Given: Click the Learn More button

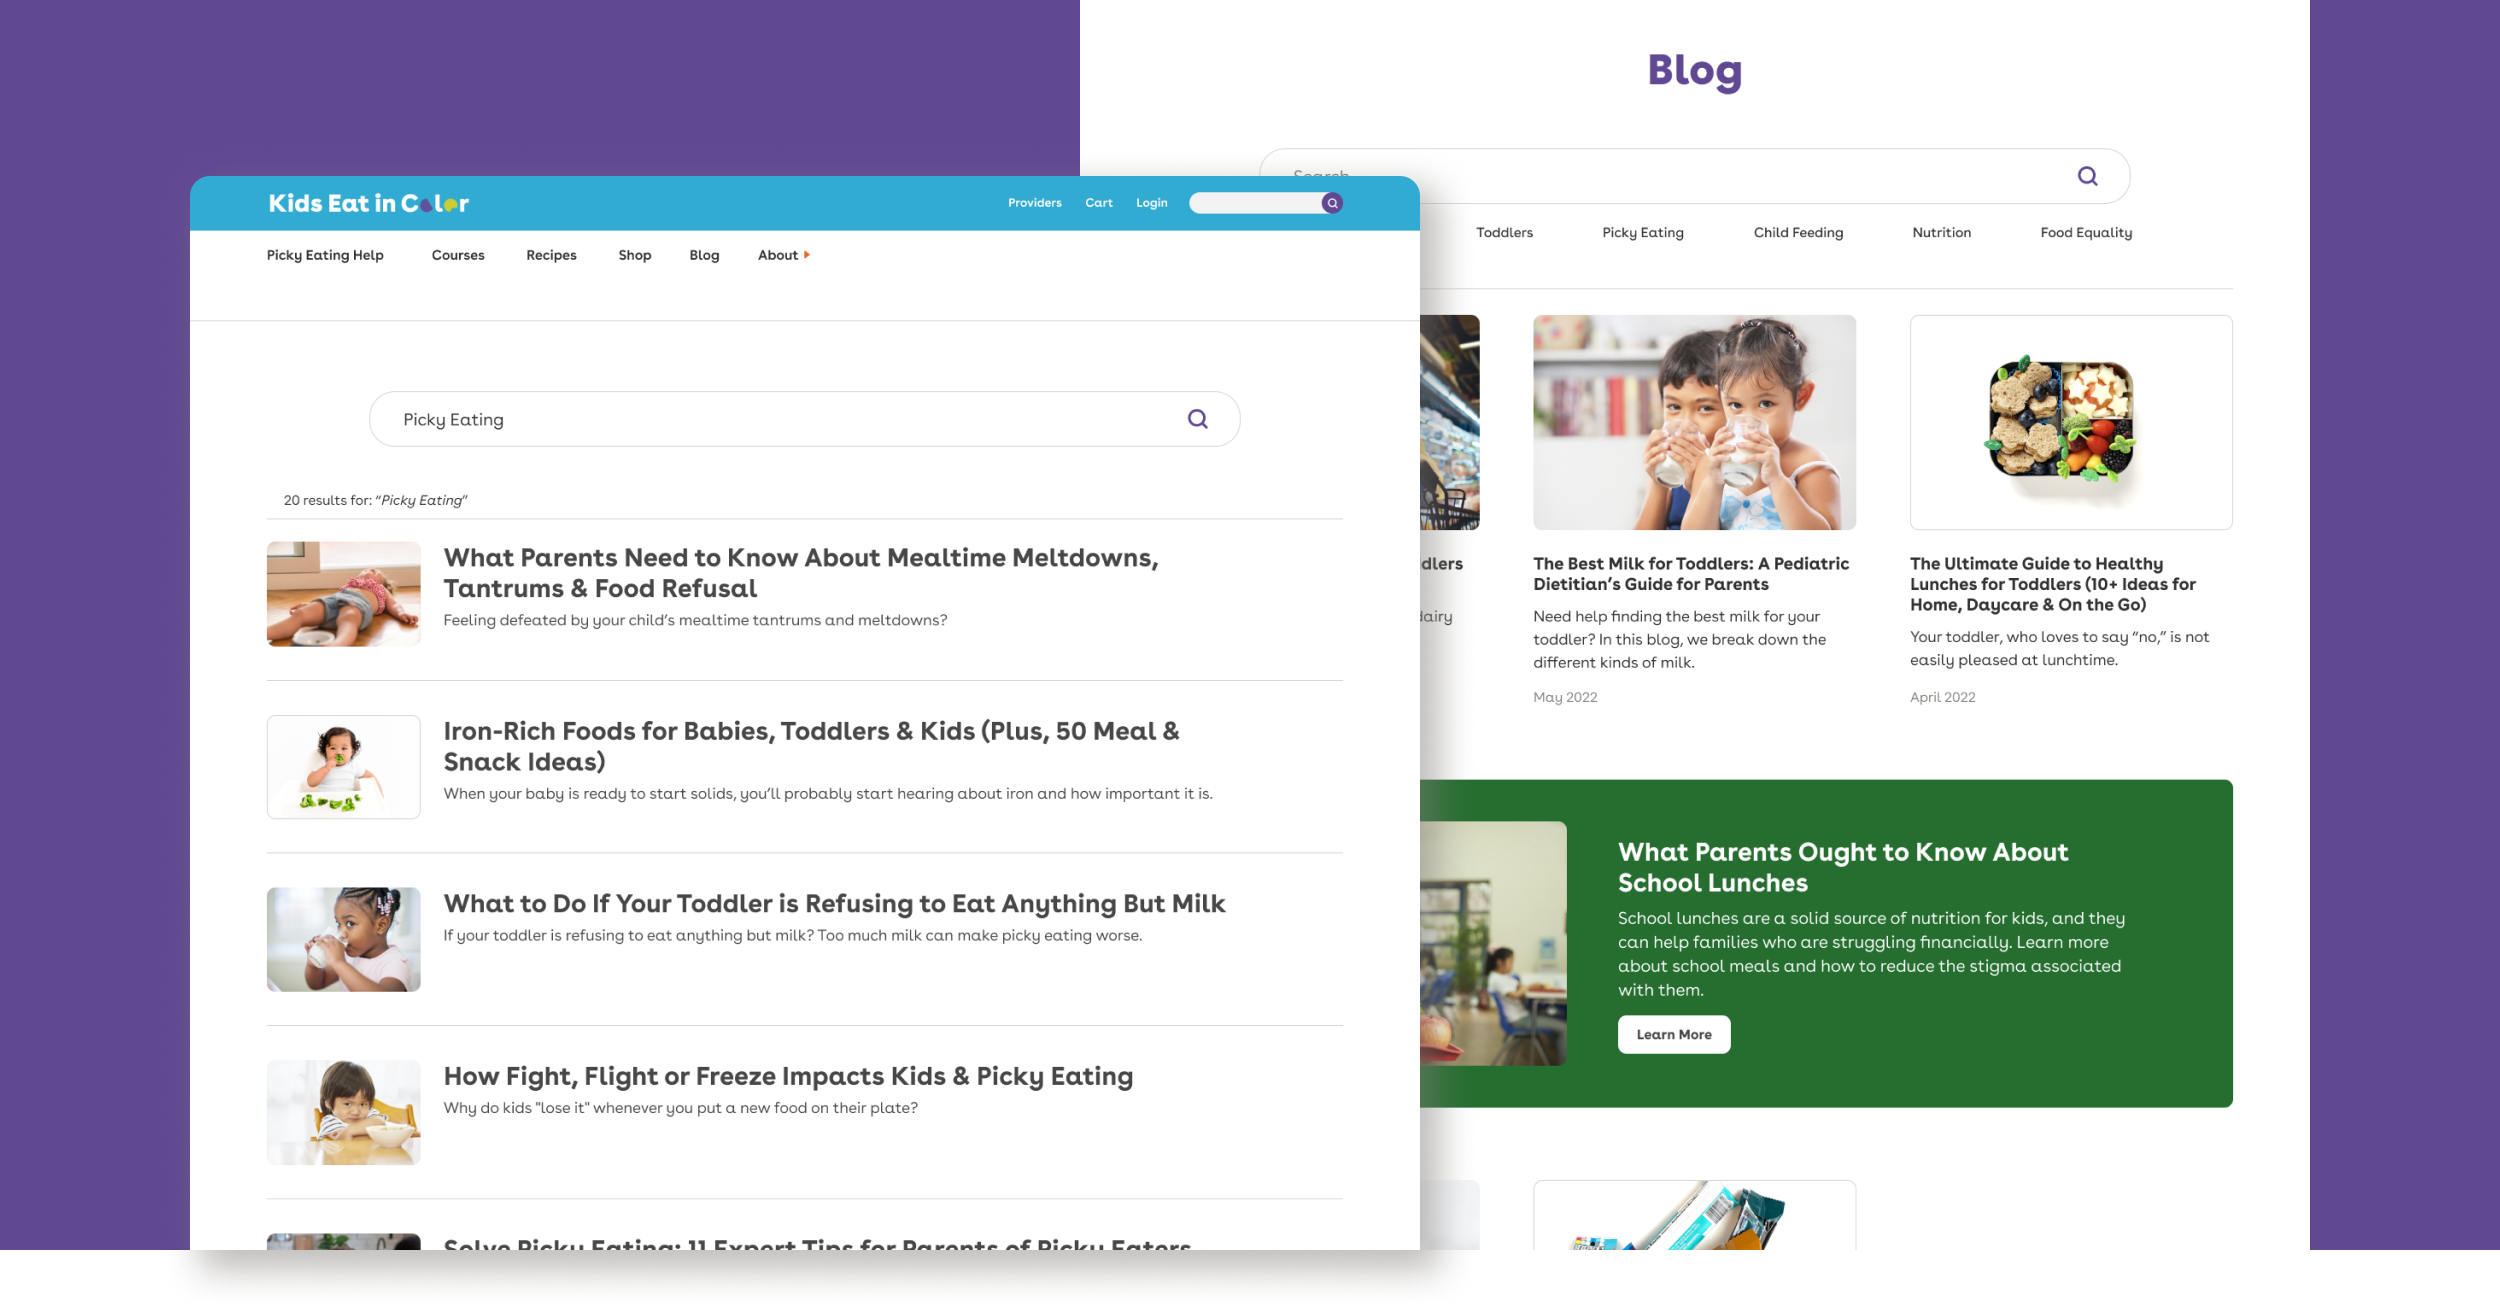Looking at the screenshot, I should tap(1674, 1035).
